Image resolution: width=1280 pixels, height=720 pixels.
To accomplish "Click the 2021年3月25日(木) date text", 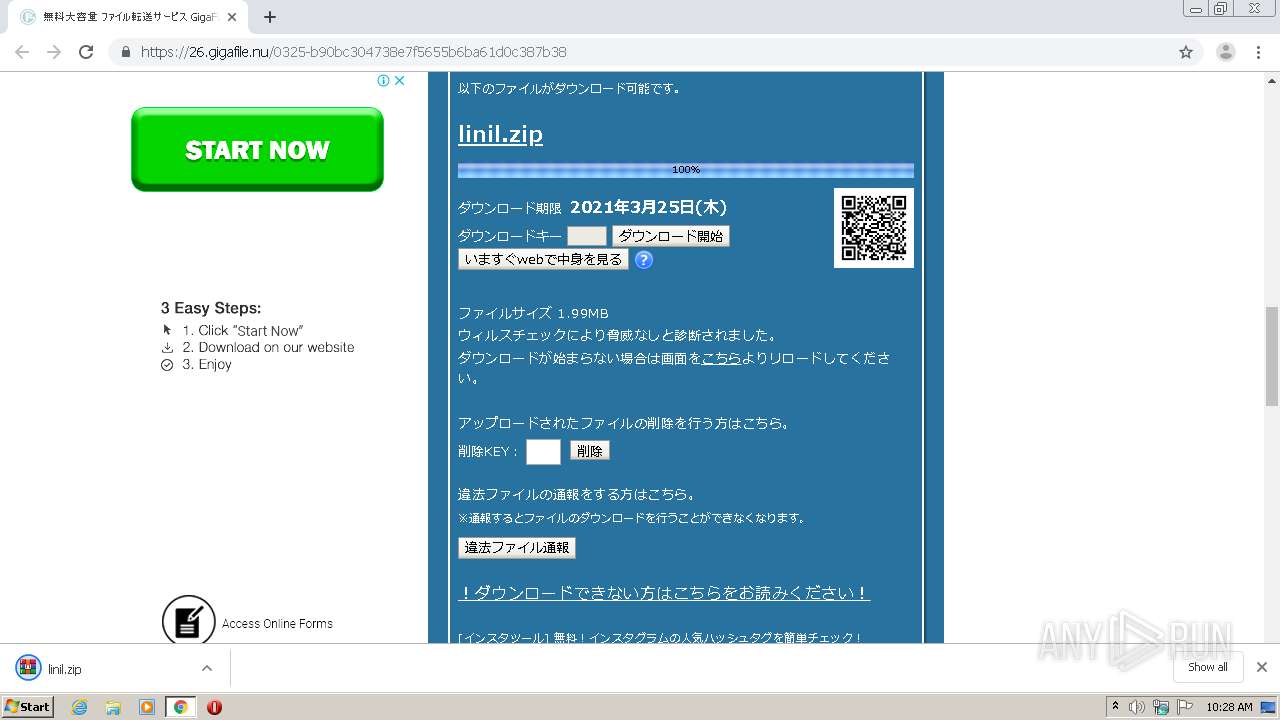I will click(x=648, y=207).
